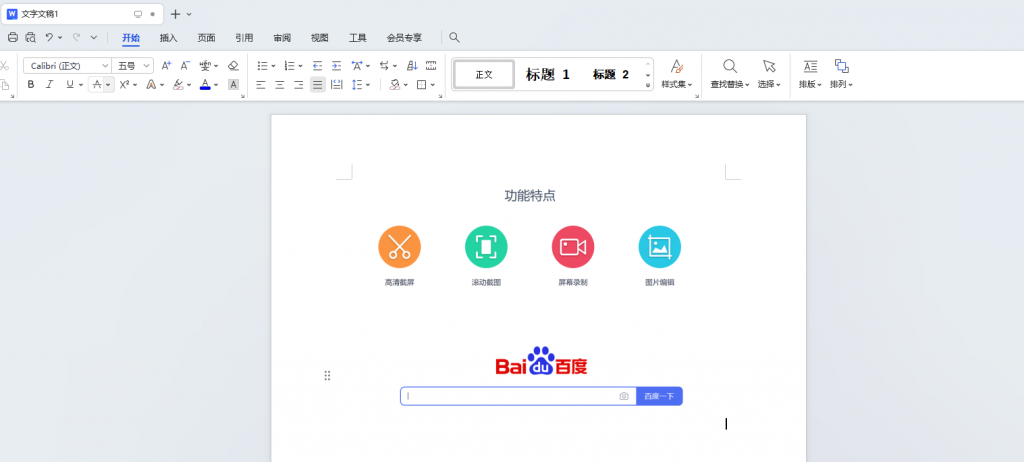1024x462 pixels.
Task: Click the line spacing icon
Action: 357,84
